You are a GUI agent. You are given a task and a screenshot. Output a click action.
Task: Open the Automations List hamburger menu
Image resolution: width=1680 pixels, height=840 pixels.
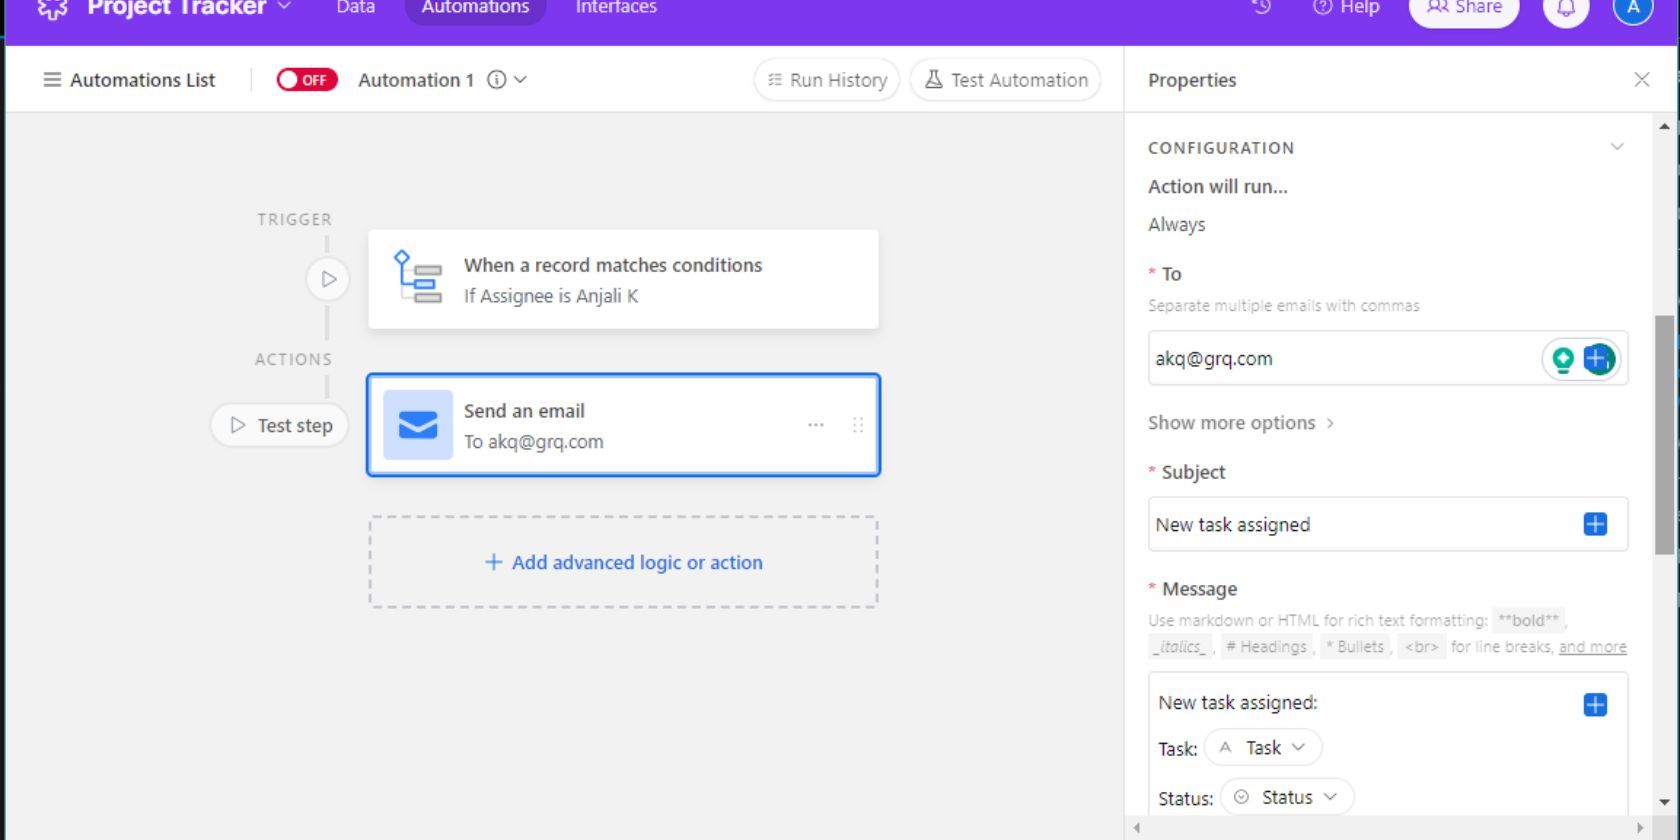coord(52,80)
